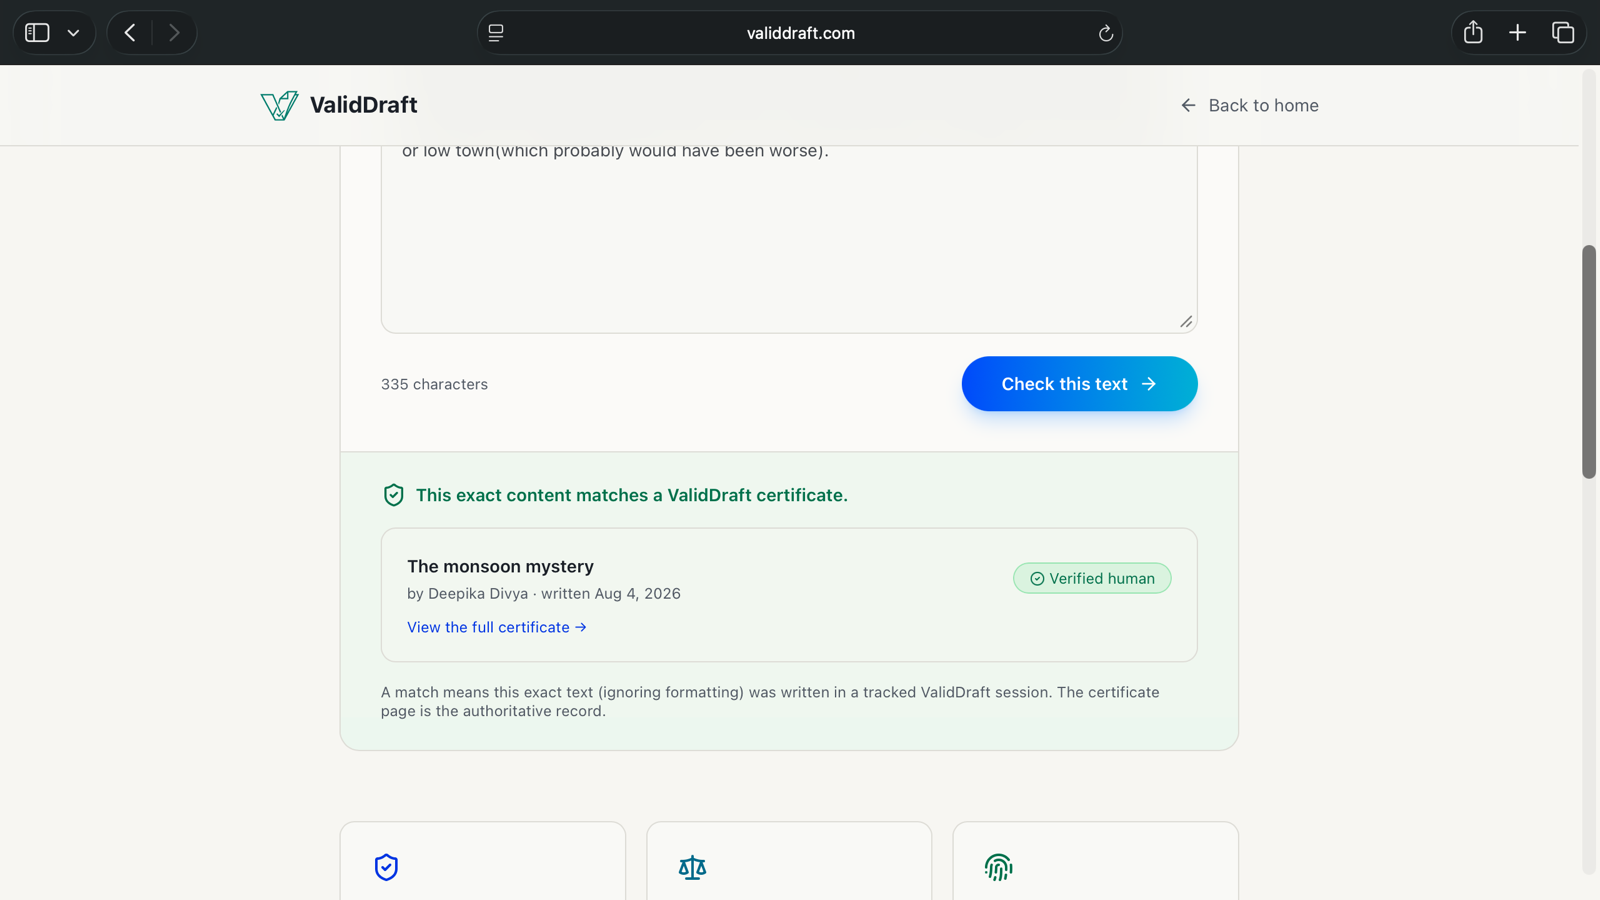The height and width of the screenshot is (900, 1600).
Task: Click the match explanation paragraph
Action: pyautogui.click(x=770, y=701)
